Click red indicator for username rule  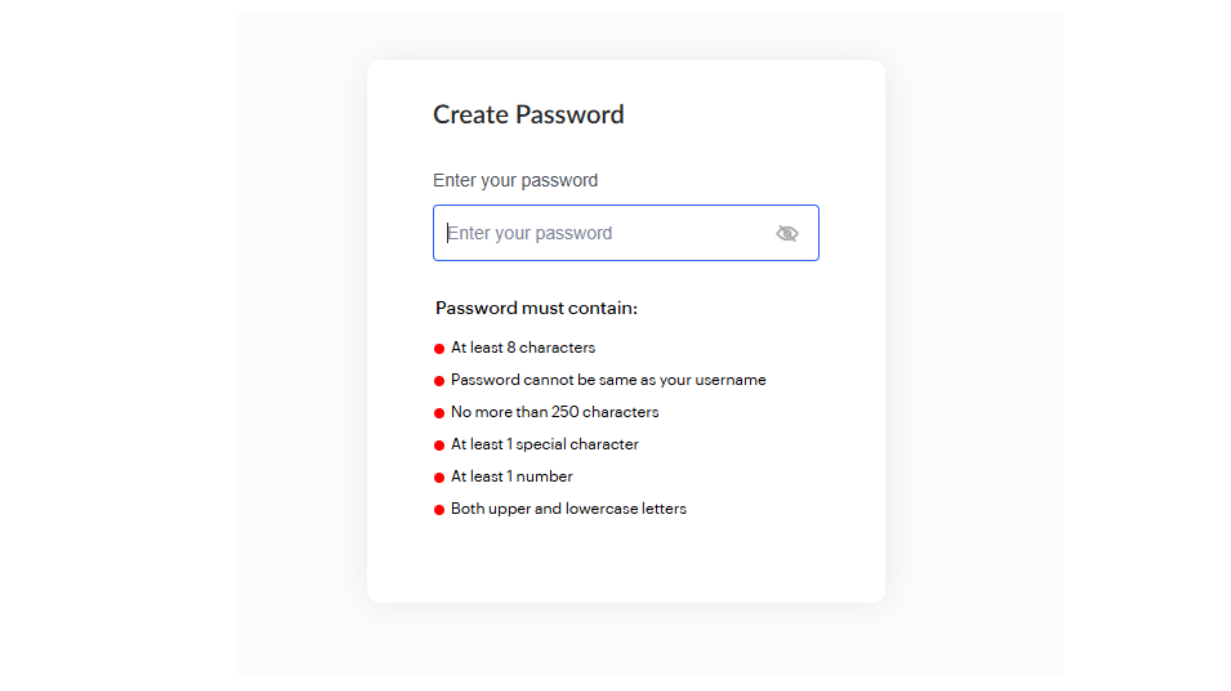click(x=439, y=381)
